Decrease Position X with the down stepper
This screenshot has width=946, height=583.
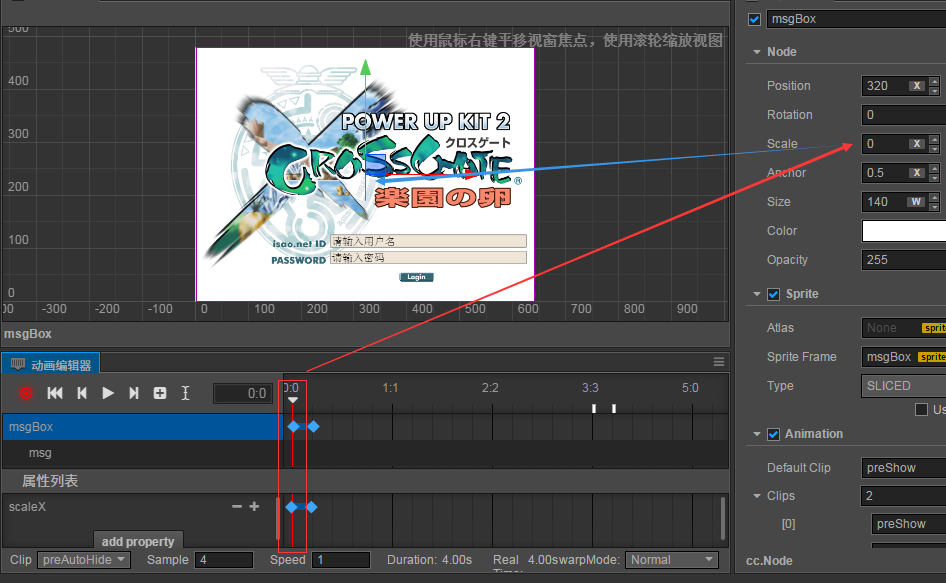coord(934,91)
